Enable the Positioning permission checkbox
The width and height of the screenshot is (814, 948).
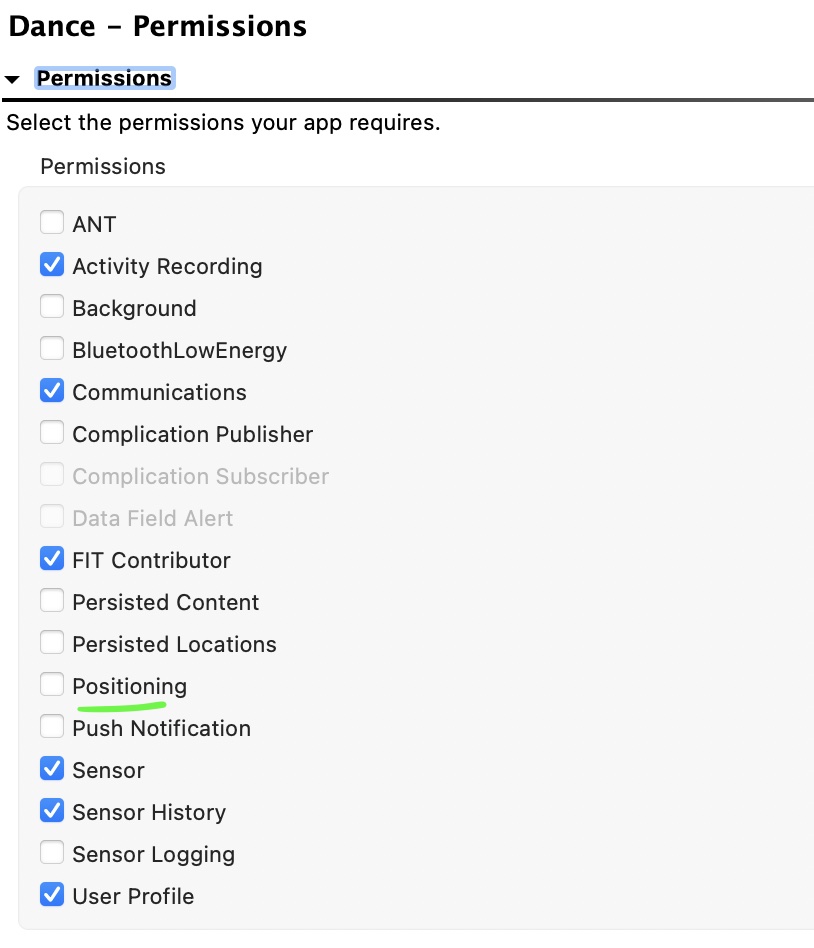[x=52, y=685]
